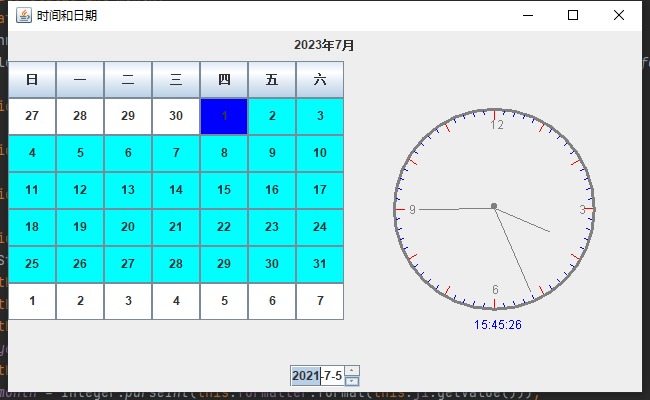Select day 17 cell

point(320,190)
